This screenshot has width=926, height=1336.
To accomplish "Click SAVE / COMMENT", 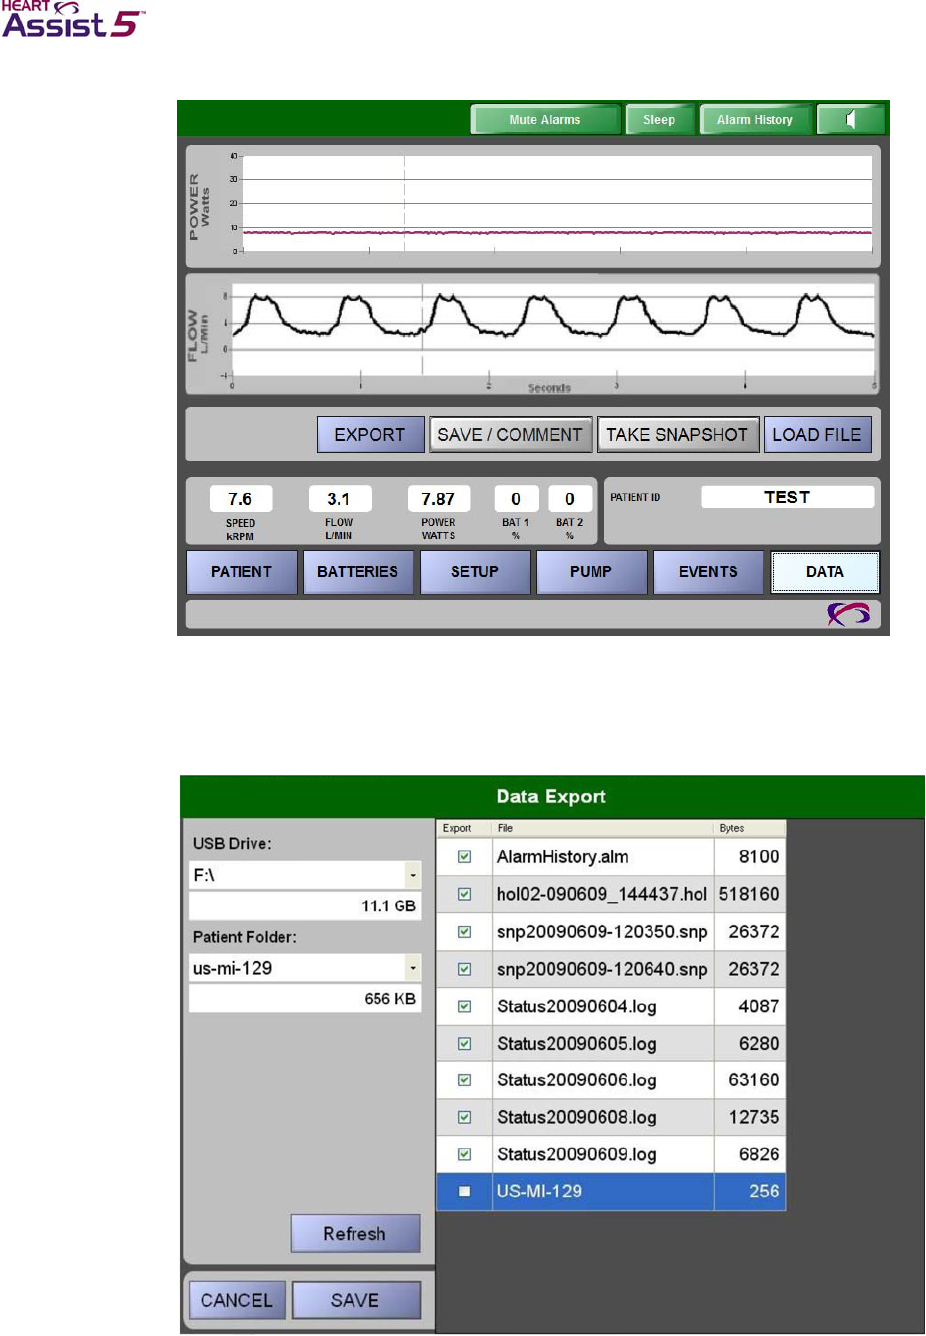I will click(x=510, y=435).
